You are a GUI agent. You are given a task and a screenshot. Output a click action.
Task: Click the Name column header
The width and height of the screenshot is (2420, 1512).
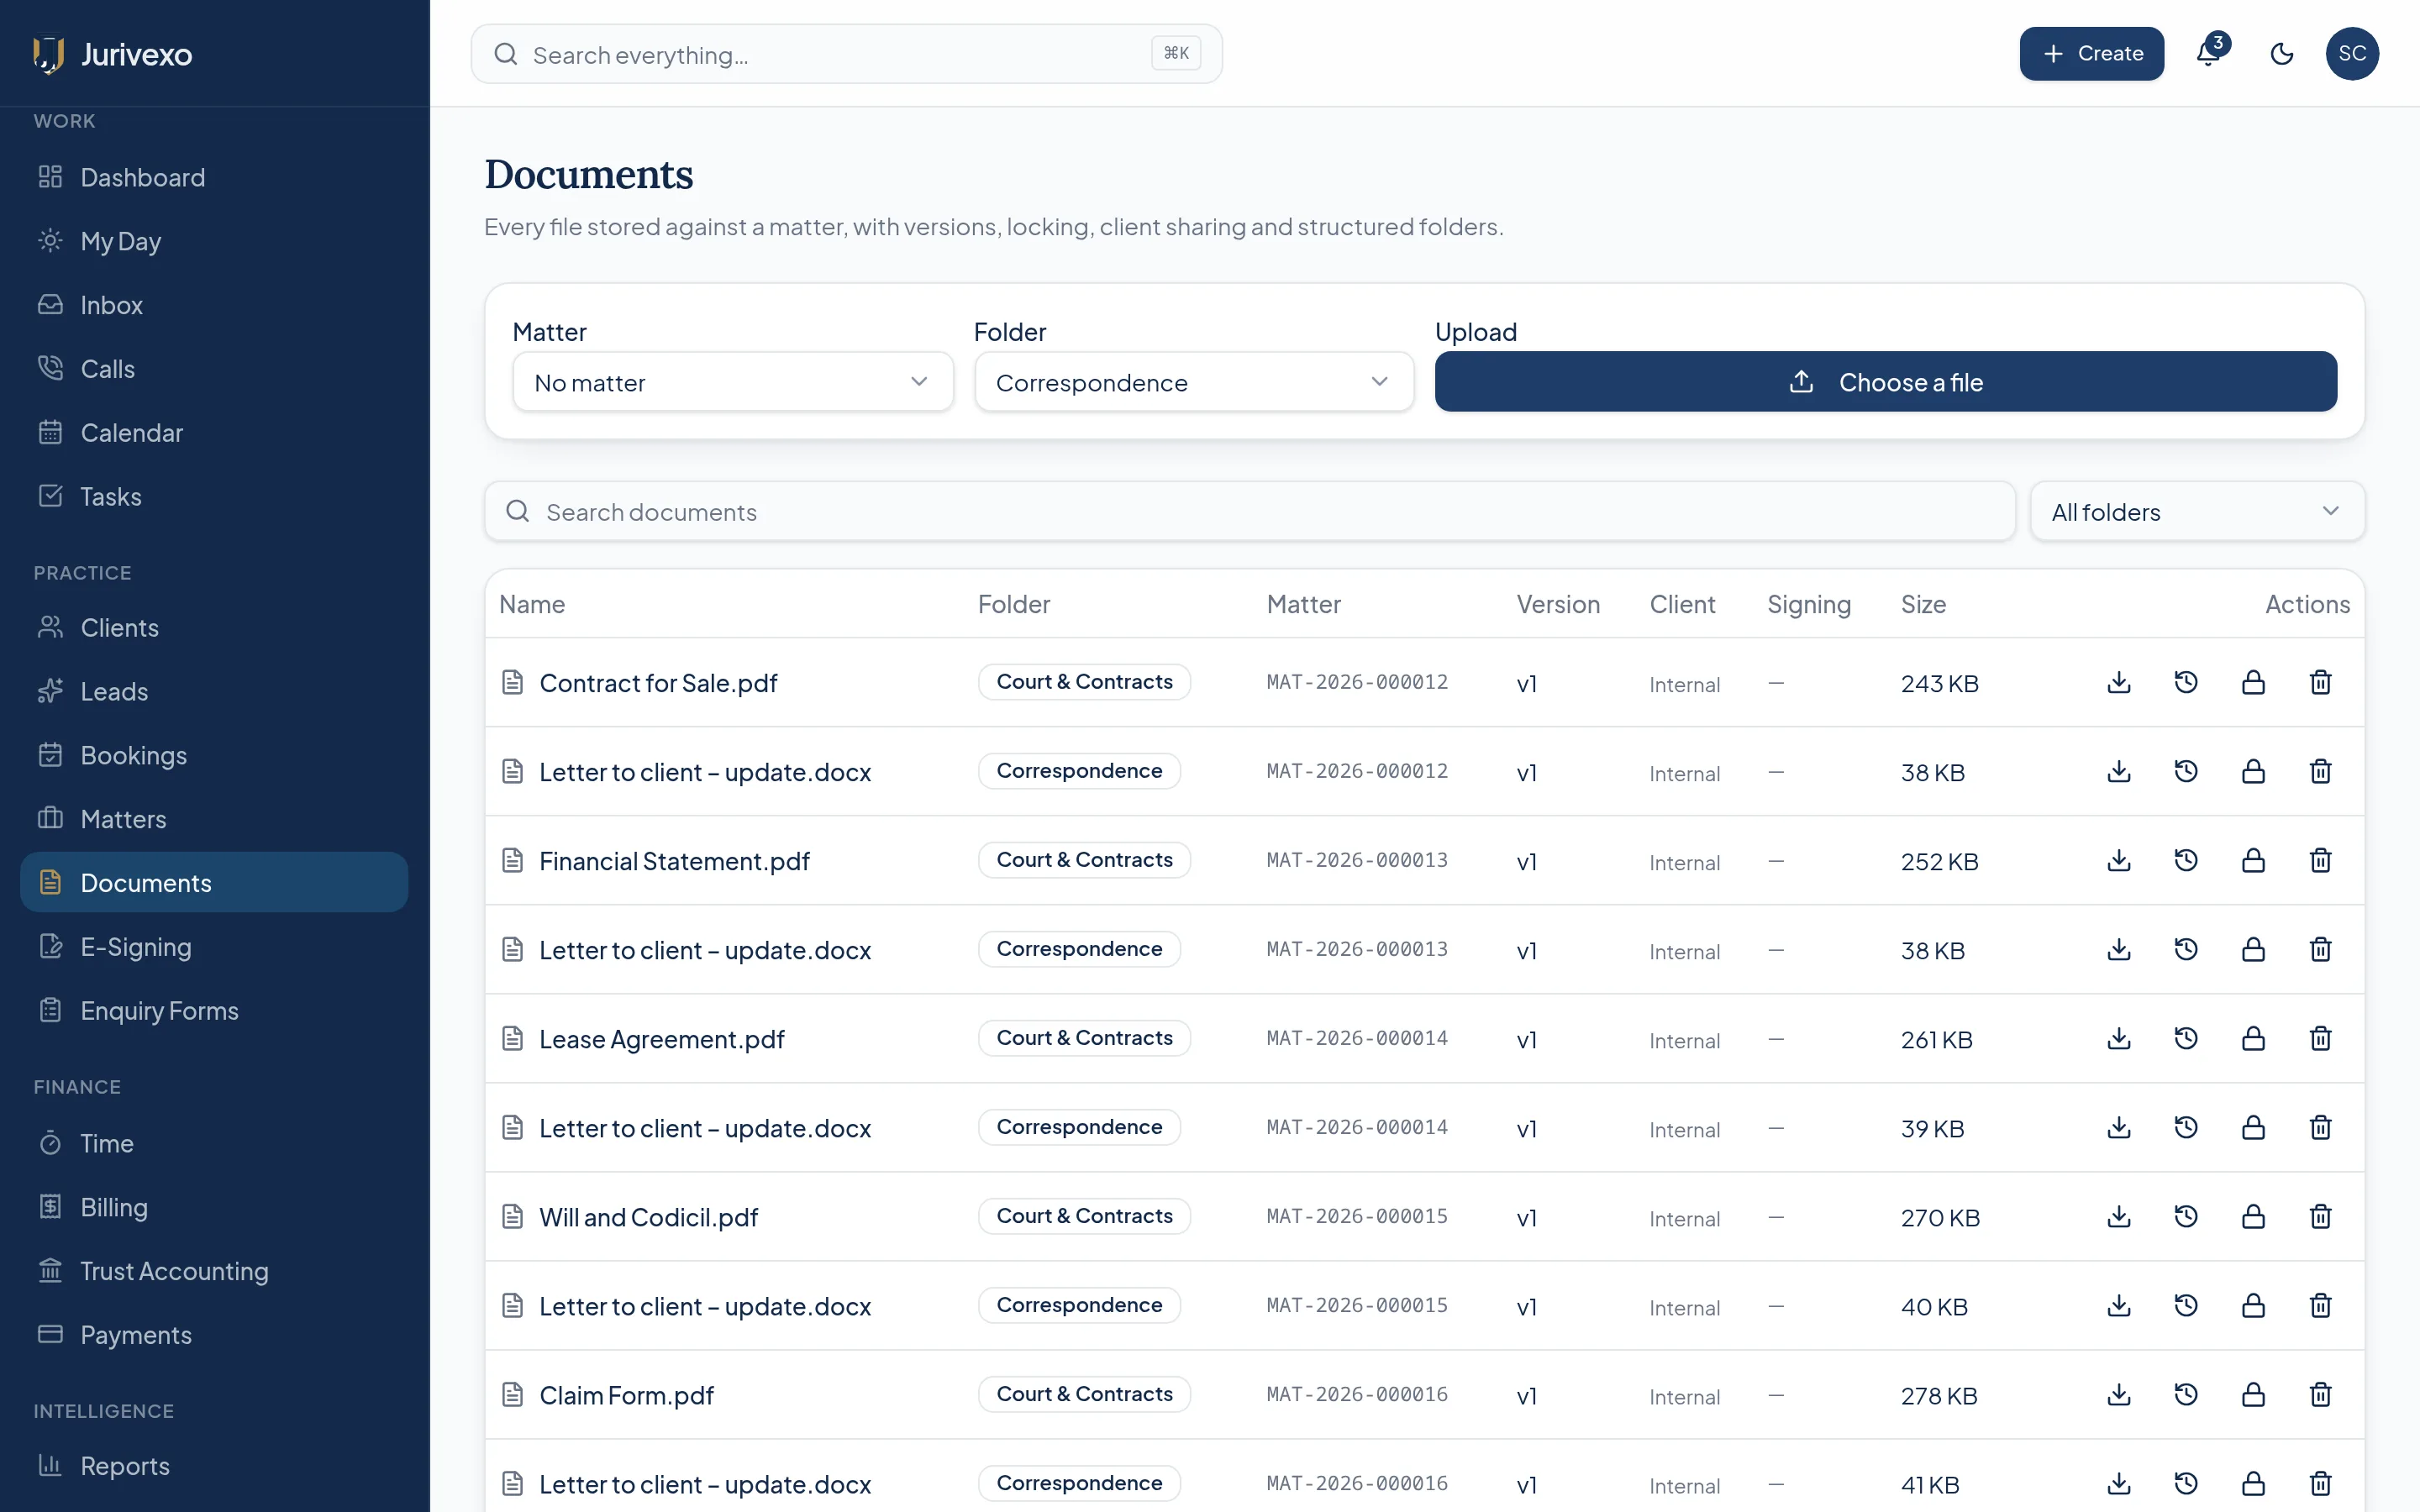pyautogui.click(x=532, y=604)
